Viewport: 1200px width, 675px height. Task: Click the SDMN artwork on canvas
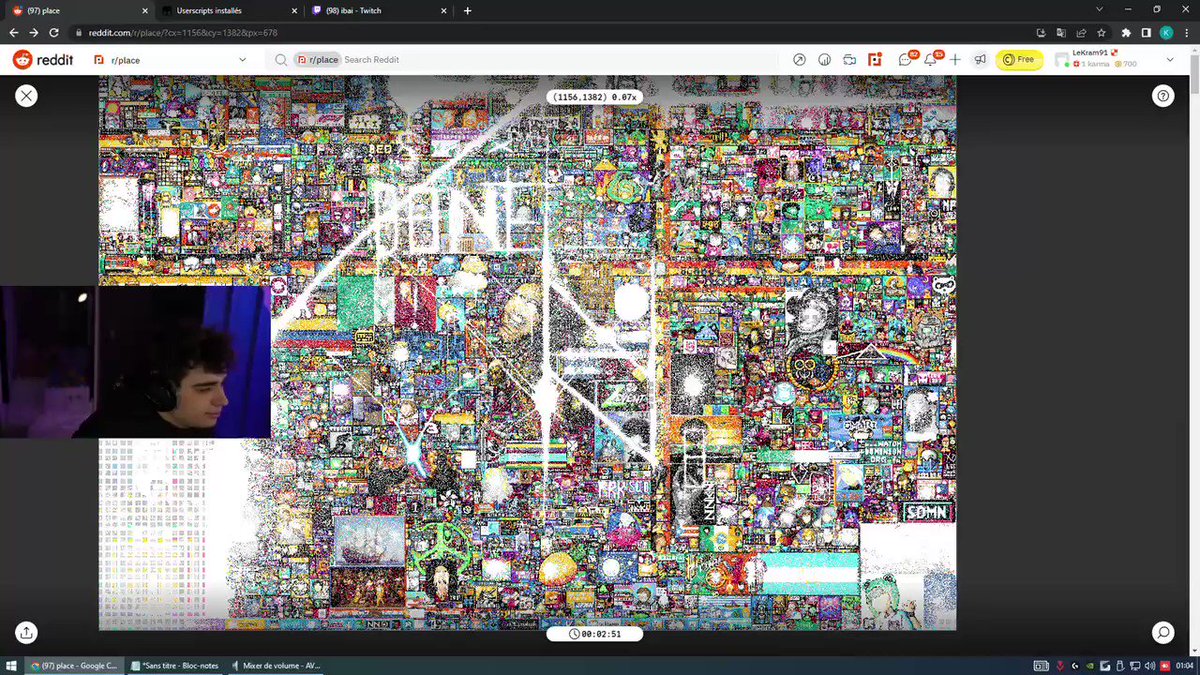926,512
